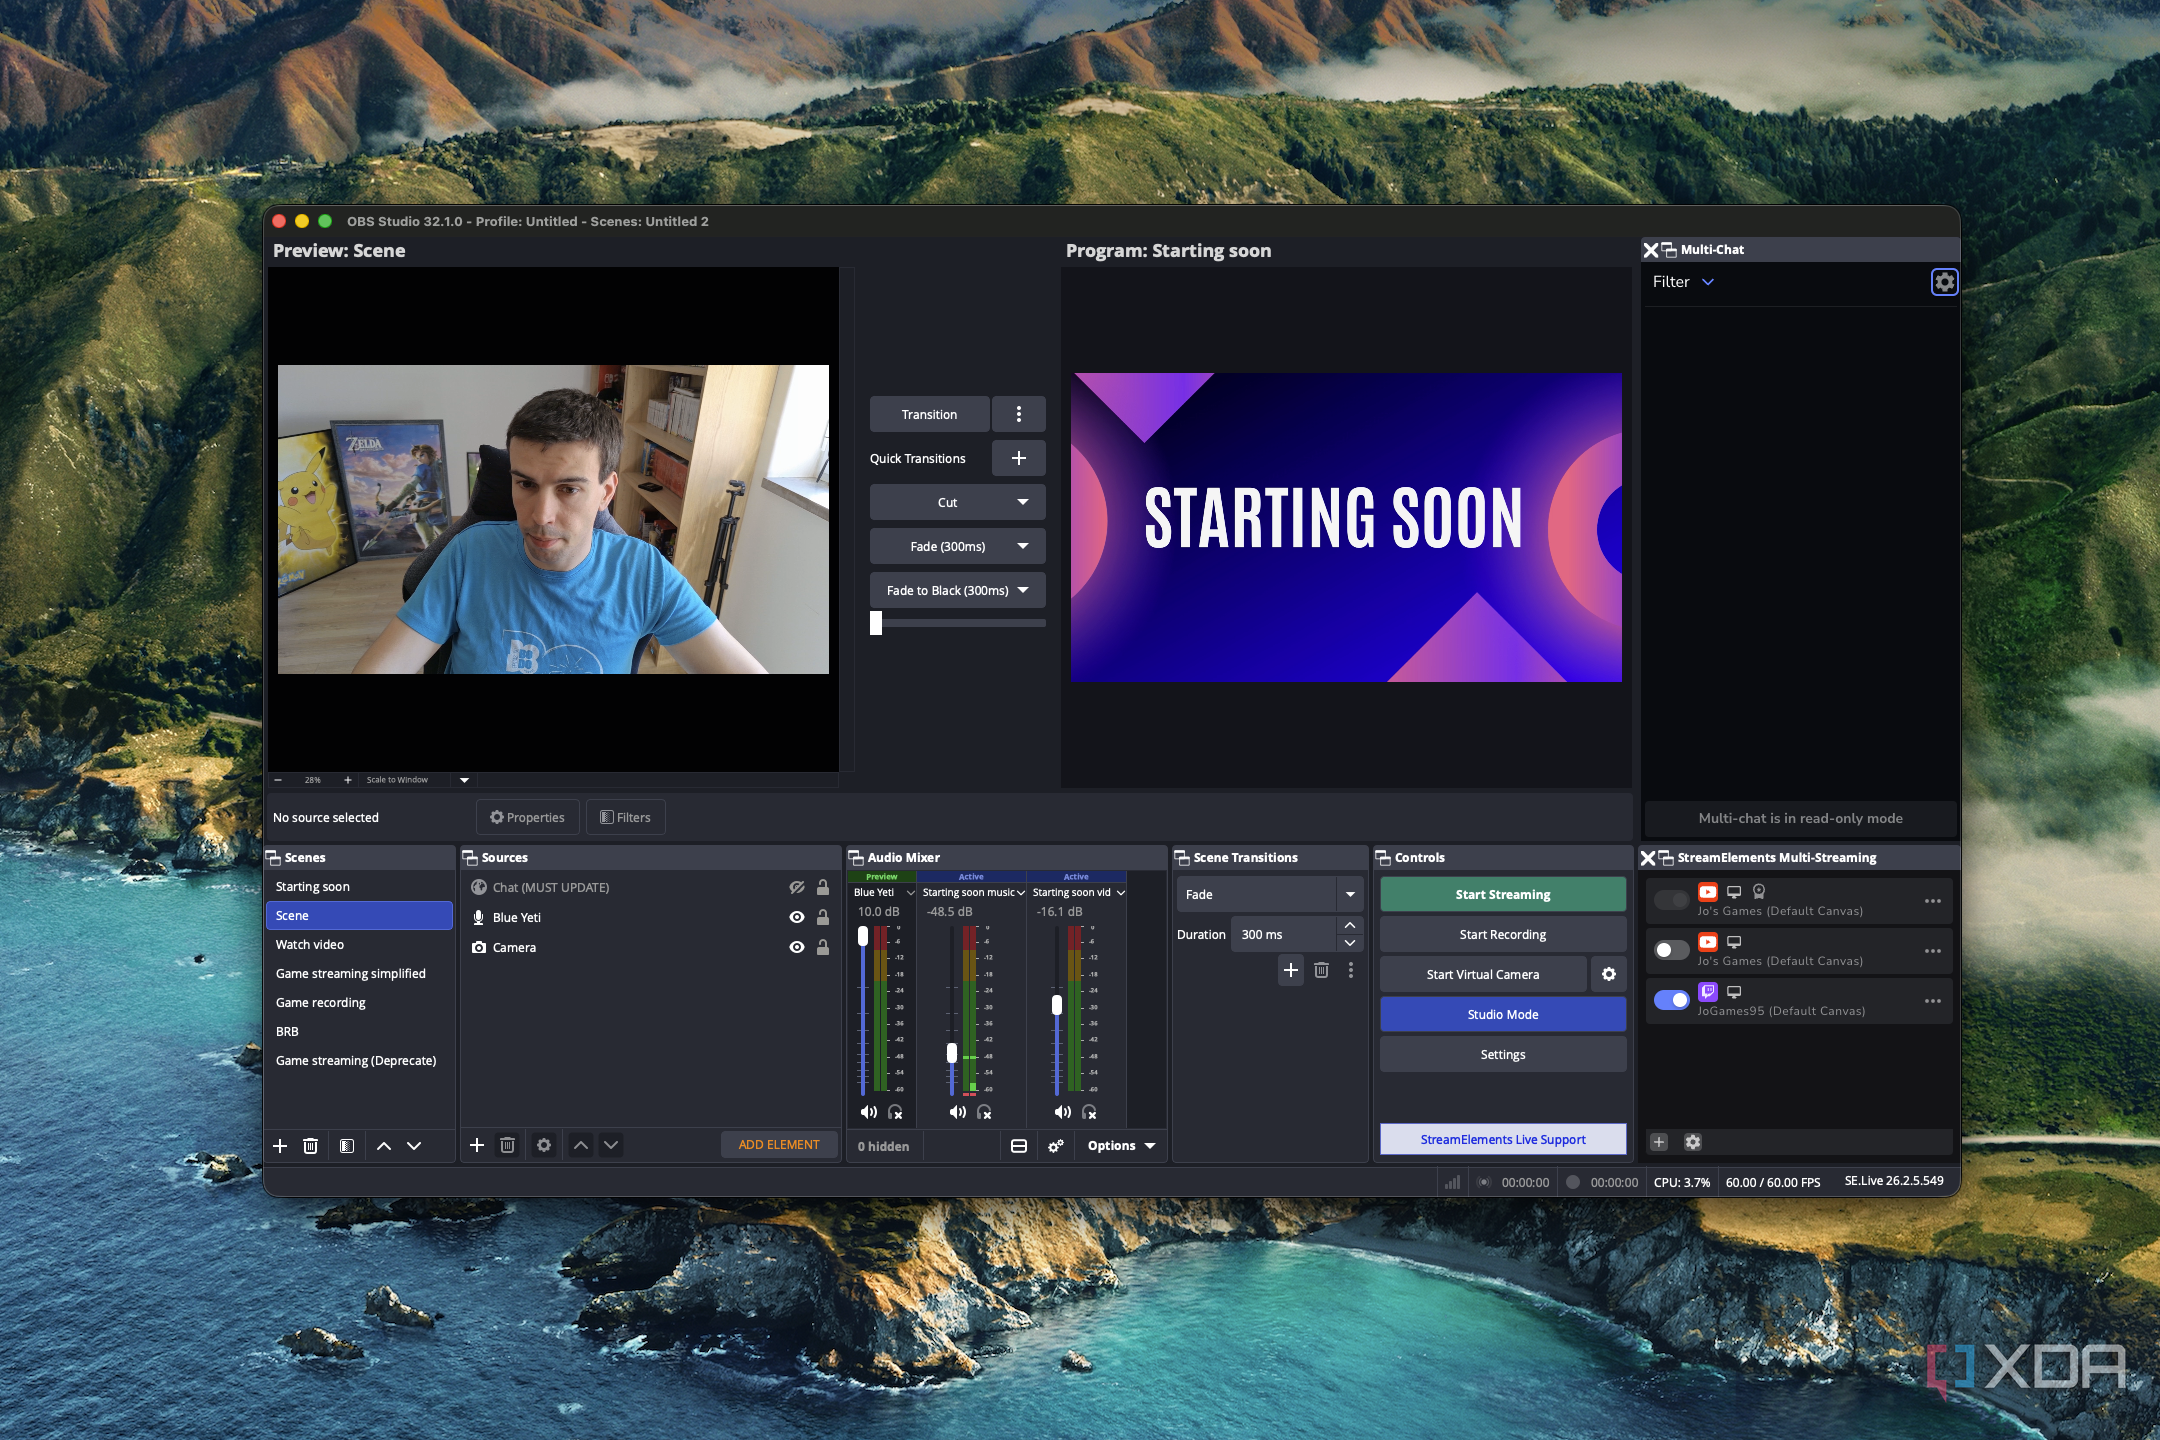Toggle first Jo's Games YouTube output switch
Screen dimensions: 2160x1440
tap(1671, 900)
